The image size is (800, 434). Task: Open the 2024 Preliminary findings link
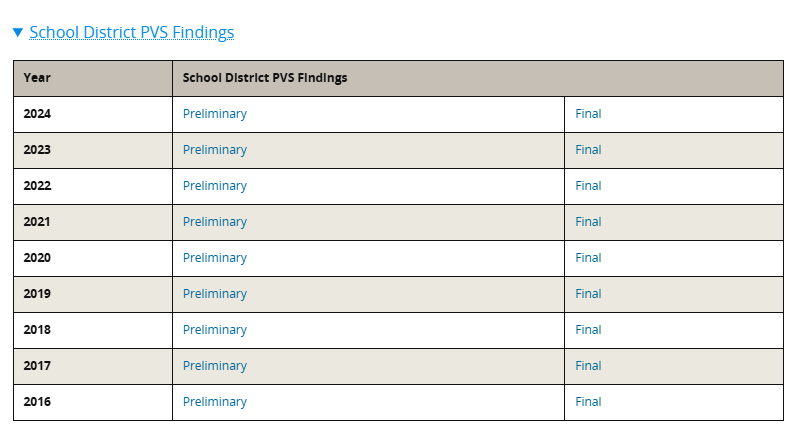[x=215, y=114]
